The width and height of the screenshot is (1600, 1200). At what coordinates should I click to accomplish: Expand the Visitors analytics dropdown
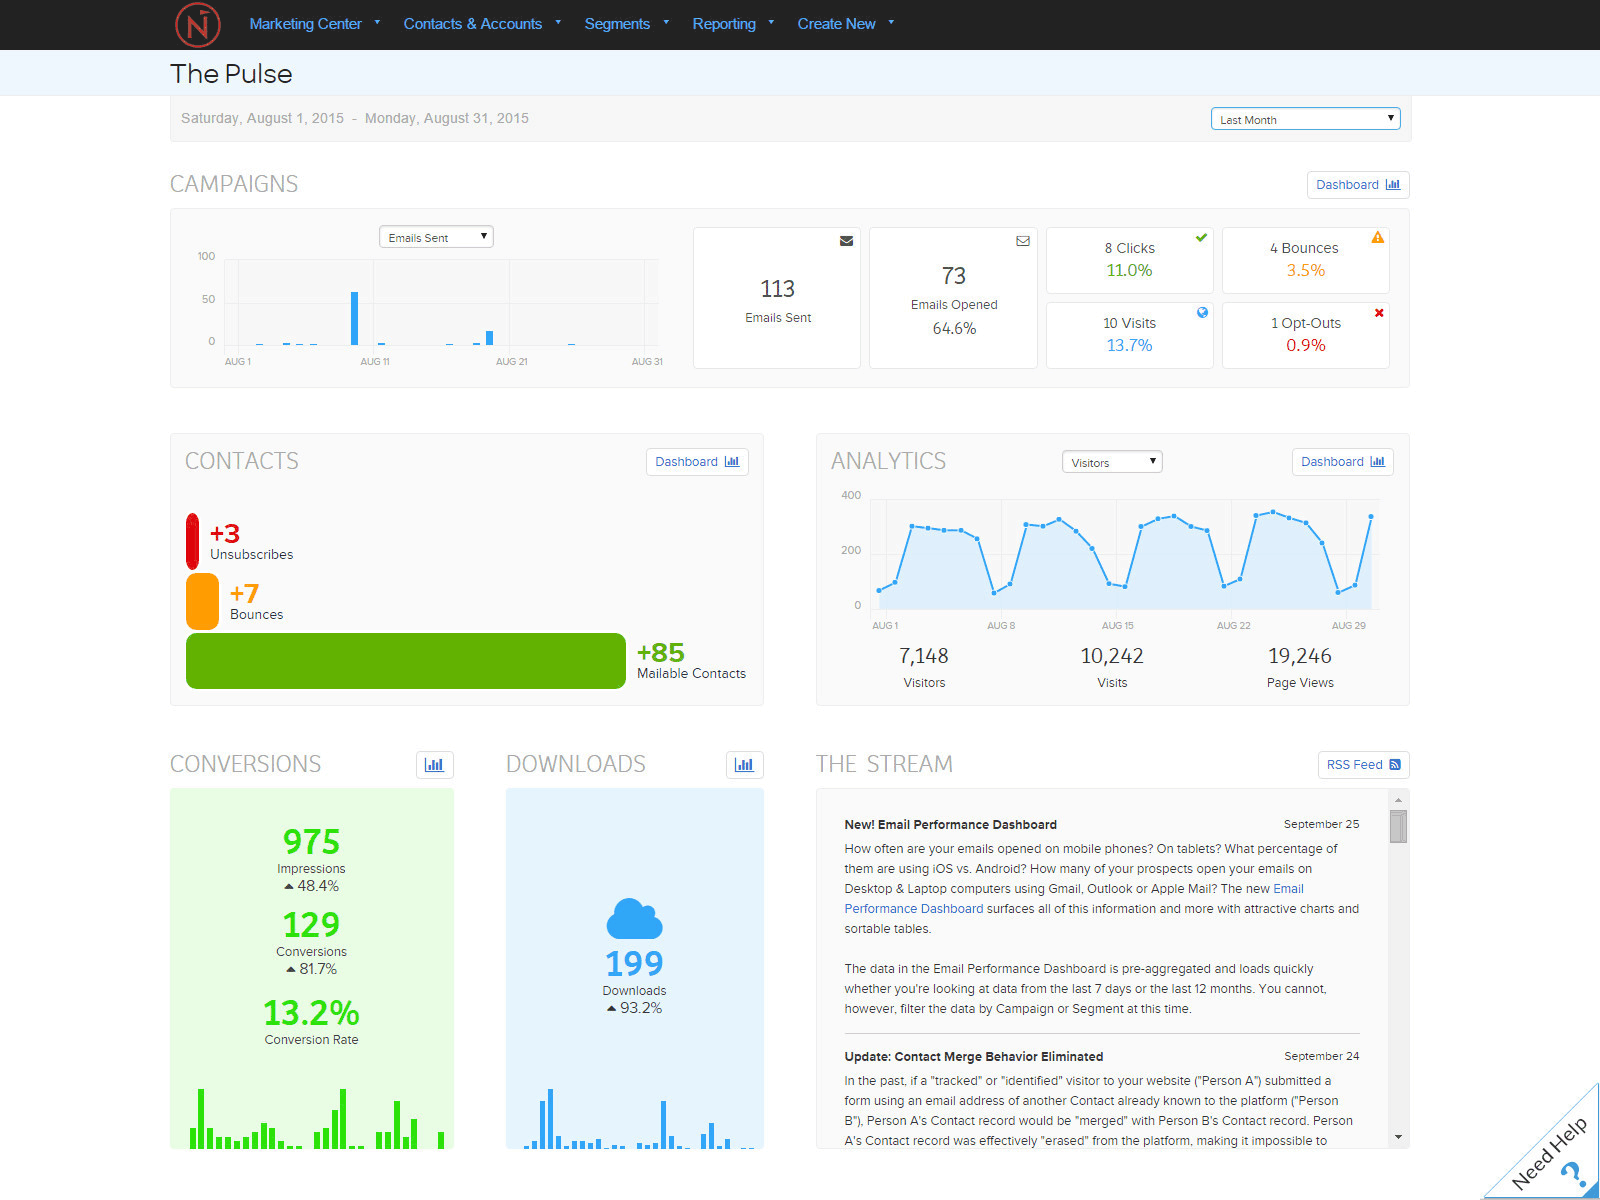(1111, 462)
